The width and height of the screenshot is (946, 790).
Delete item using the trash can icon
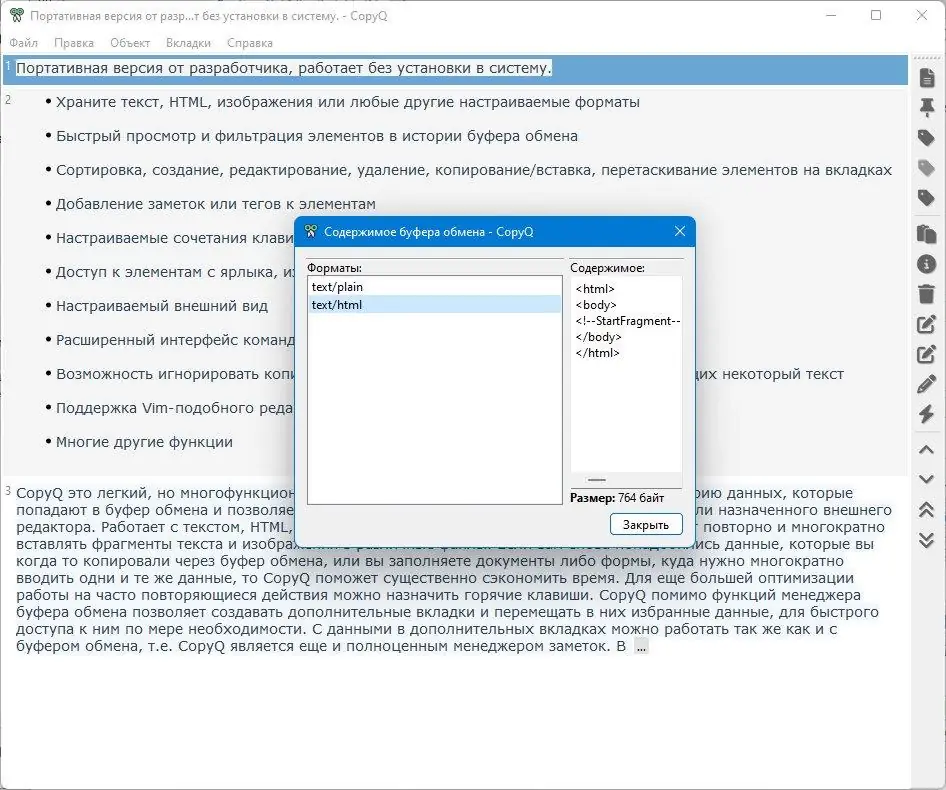coord(927,294)
